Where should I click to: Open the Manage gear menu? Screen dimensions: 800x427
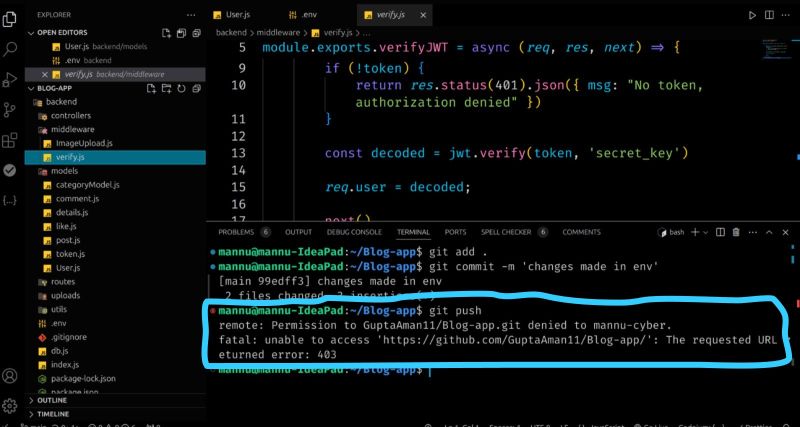pyautogui.click(x=9, y=405)
